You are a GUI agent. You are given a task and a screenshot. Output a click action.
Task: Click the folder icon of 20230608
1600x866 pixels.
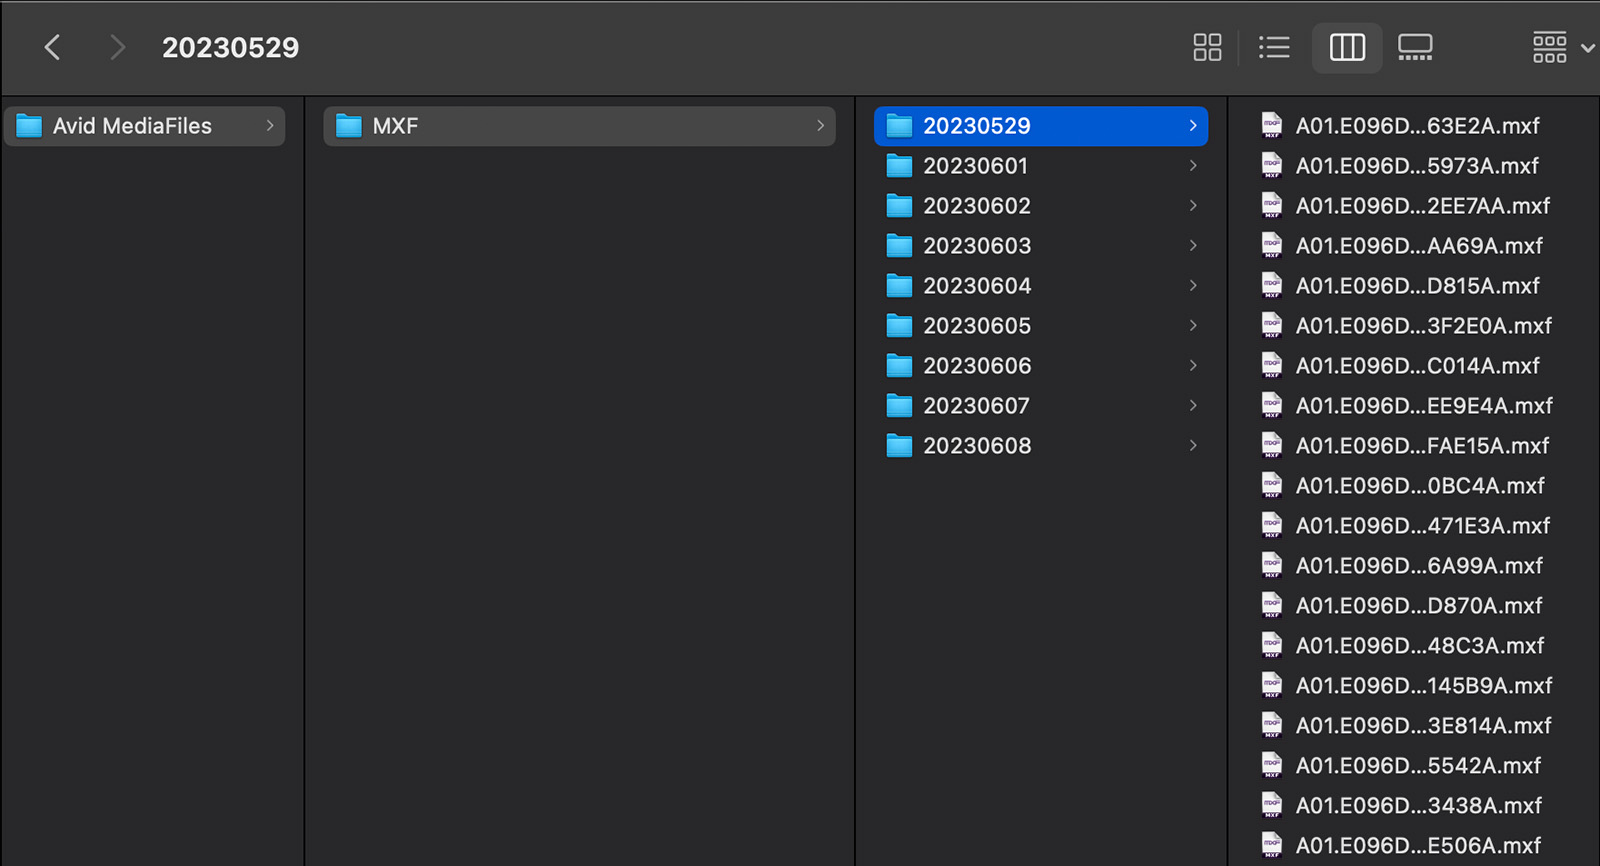tap(900, 446)
